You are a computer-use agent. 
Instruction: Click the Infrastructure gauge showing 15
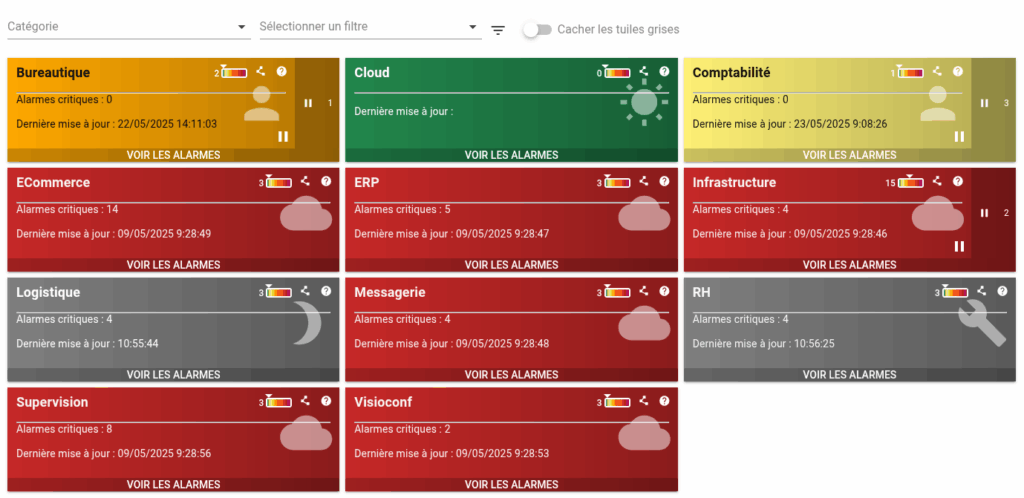(910, 182)
